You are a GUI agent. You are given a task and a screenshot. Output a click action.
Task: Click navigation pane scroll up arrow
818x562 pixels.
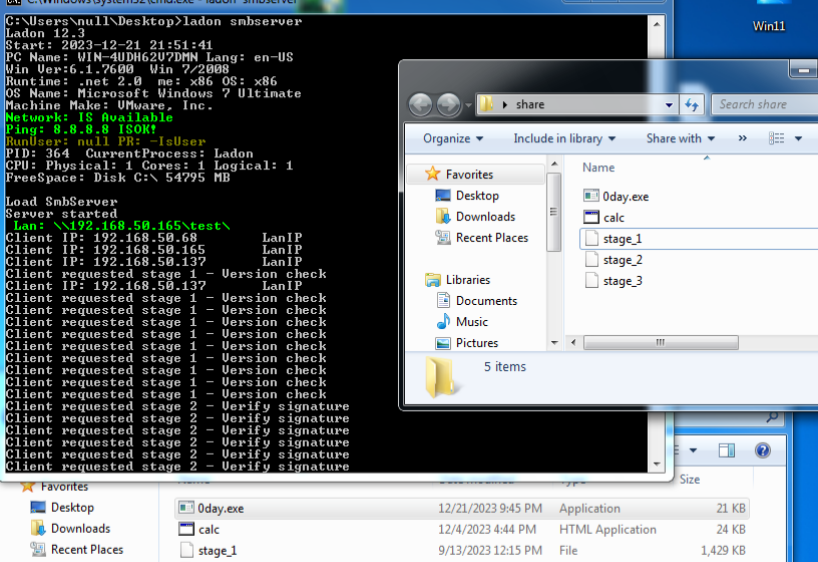tap(554, 164)
